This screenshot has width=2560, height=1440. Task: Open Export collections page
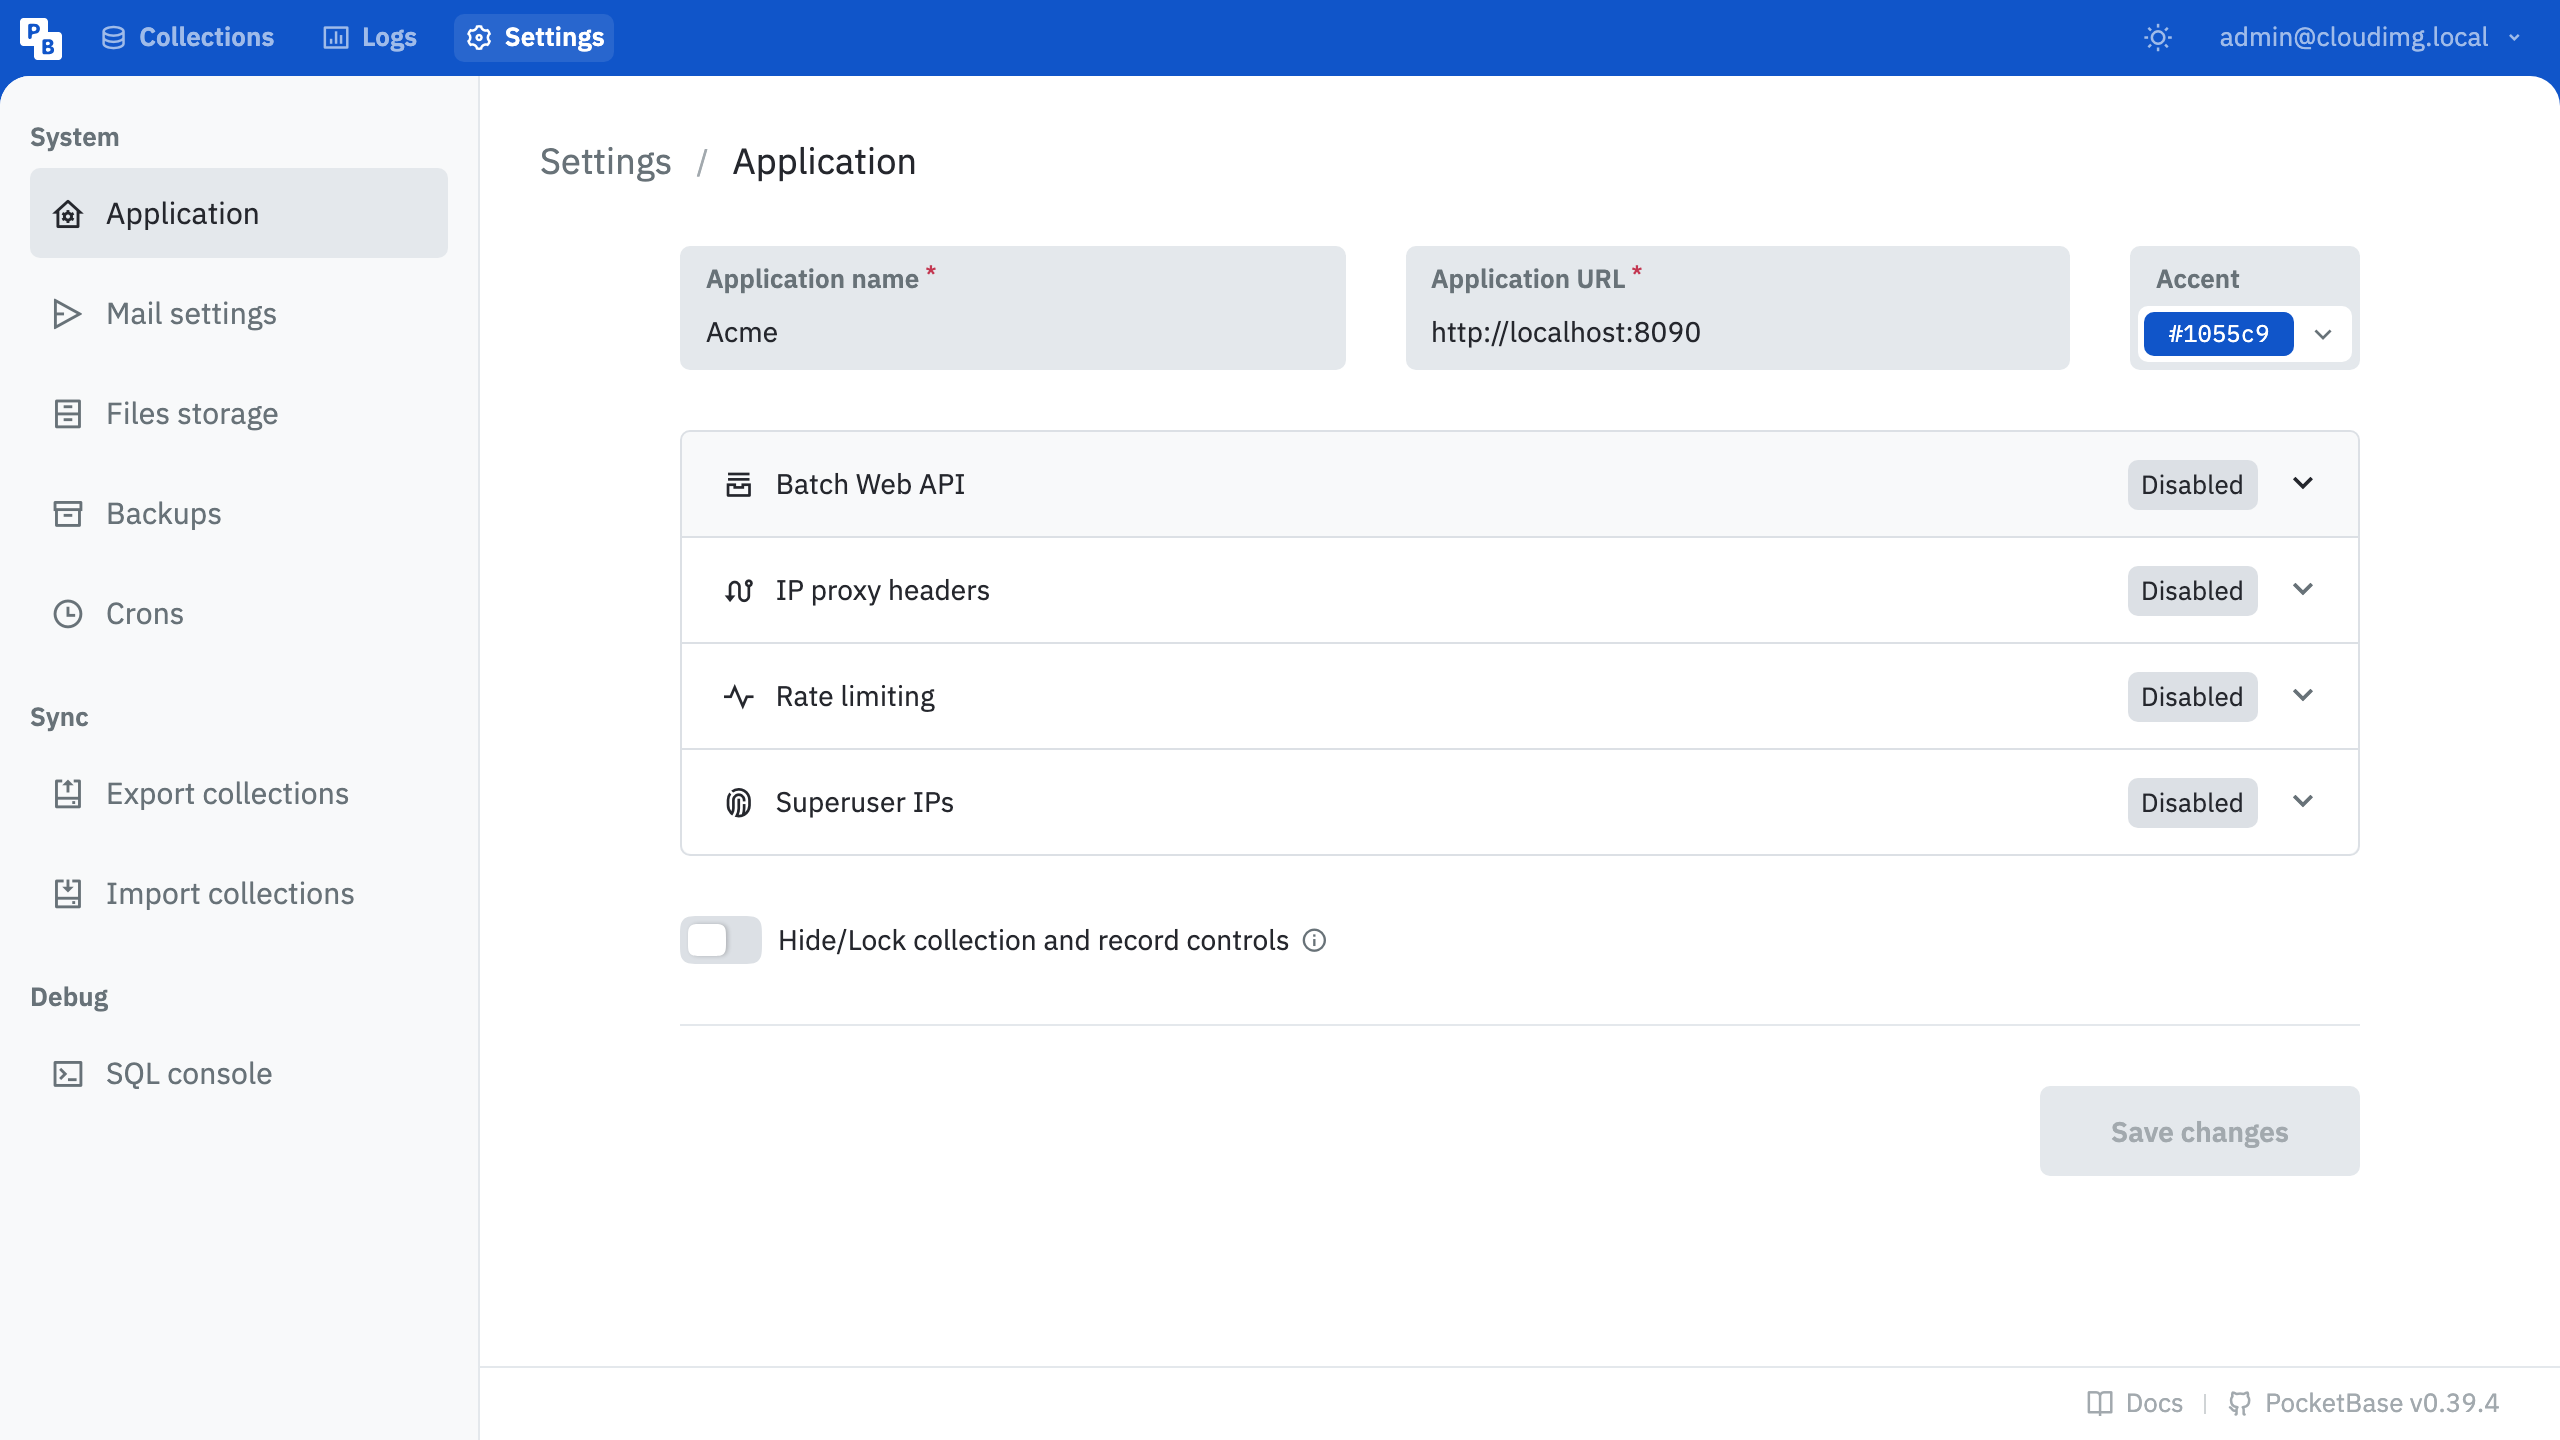click(x=239, y=793)
